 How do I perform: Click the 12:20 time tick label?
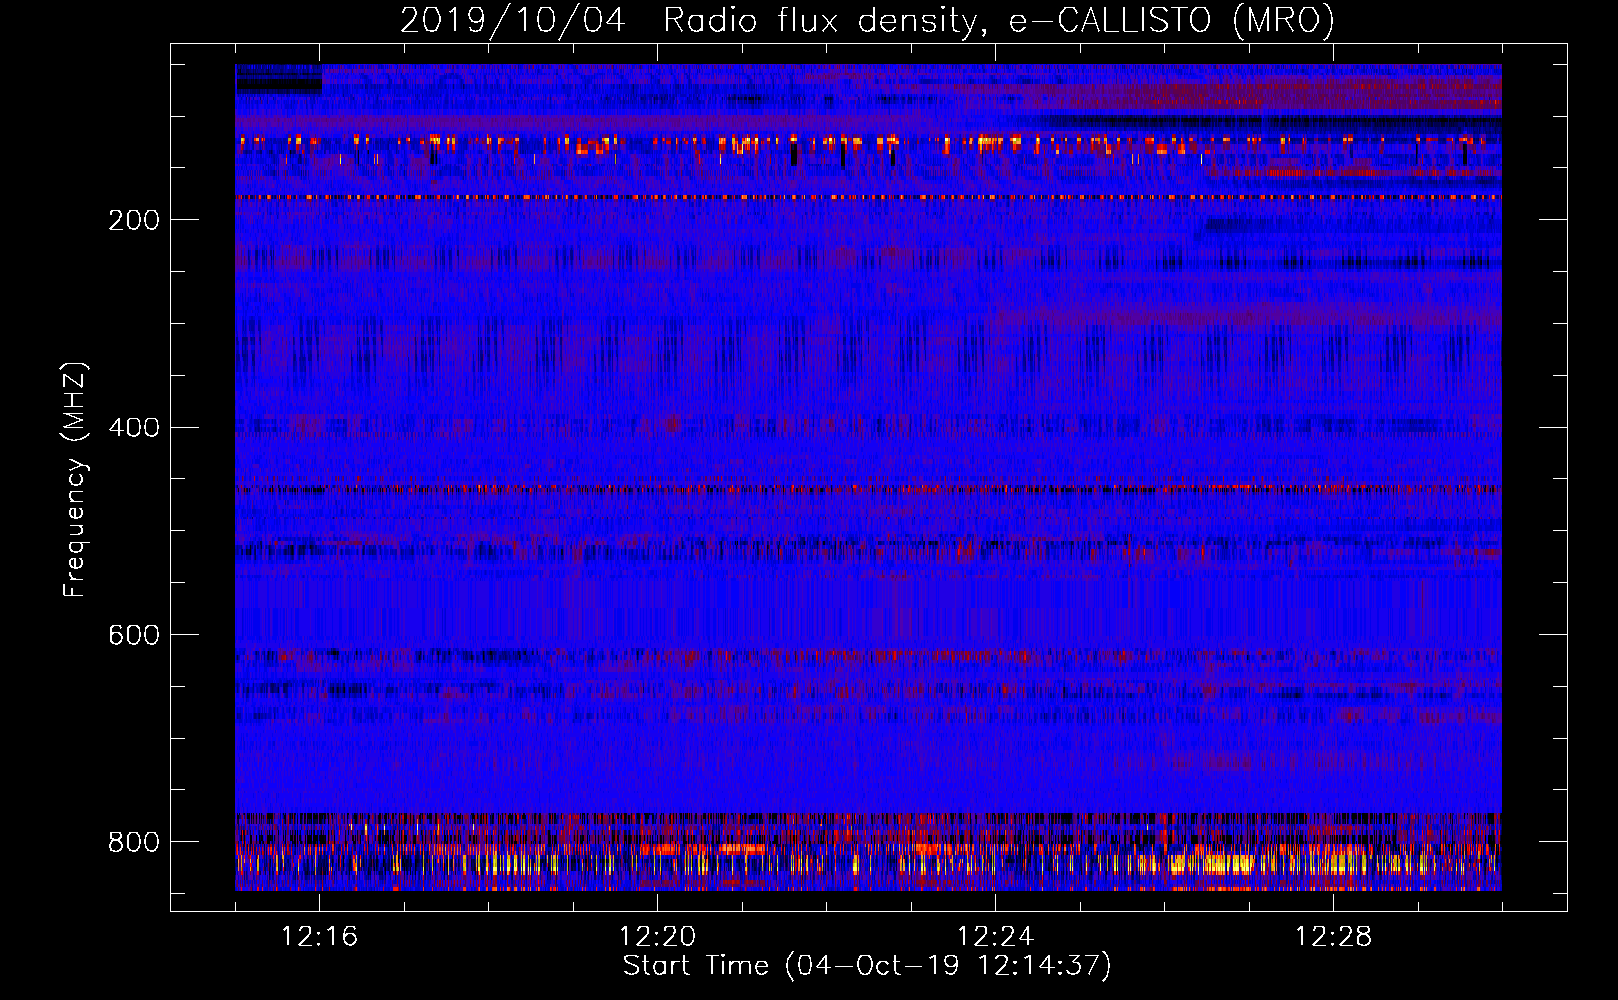click(657, 936)
